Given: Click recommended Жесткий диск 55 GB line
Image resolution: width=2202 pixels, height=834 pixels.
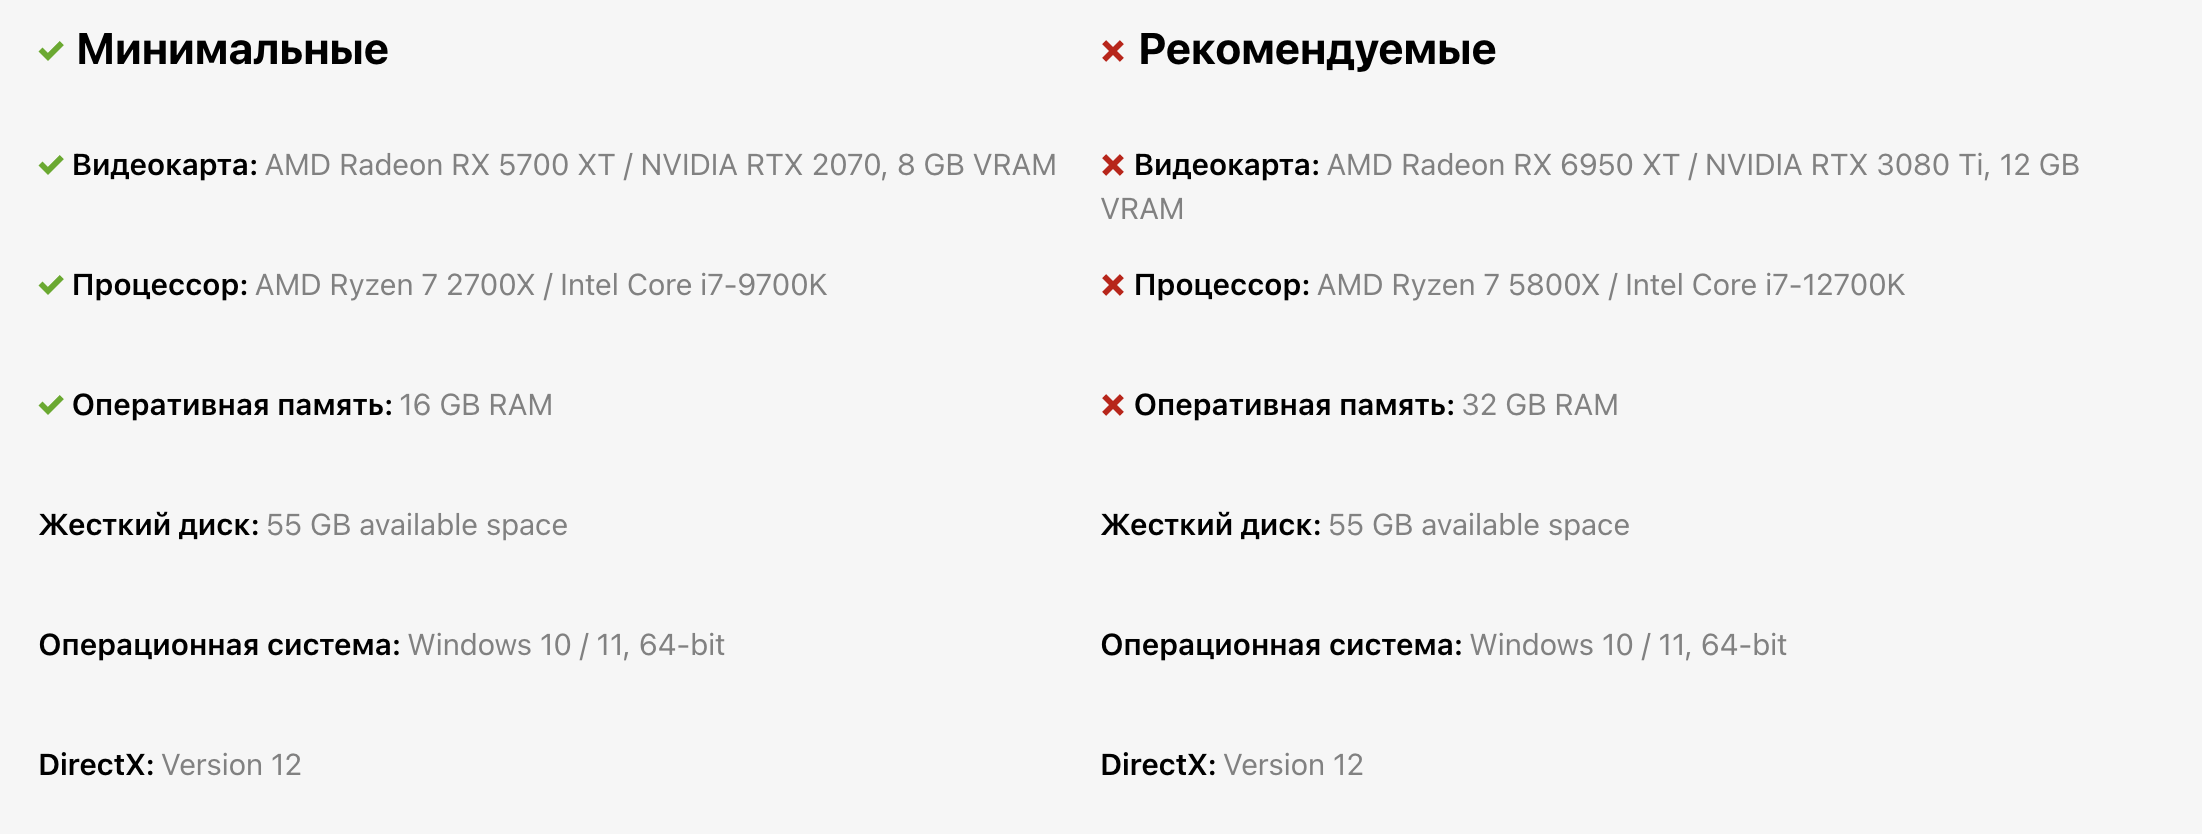Looking at the screenshot, I should pos(1365,525).
